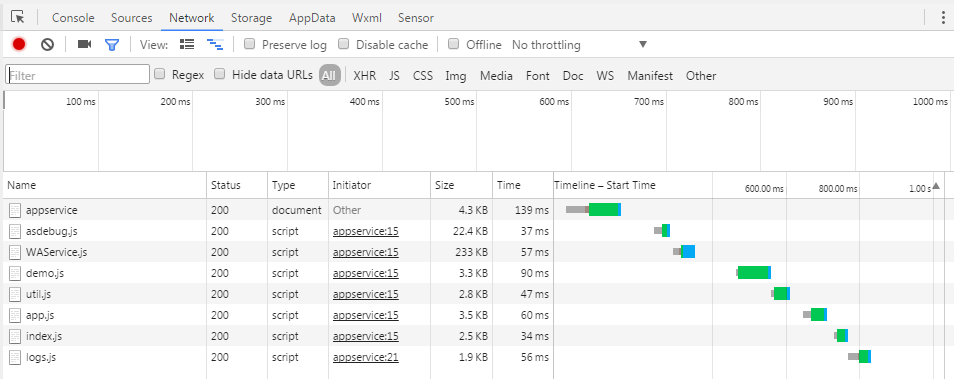Filter requests by Media type
This screenshot has height=379, width=954.
(x=496, y=76)
